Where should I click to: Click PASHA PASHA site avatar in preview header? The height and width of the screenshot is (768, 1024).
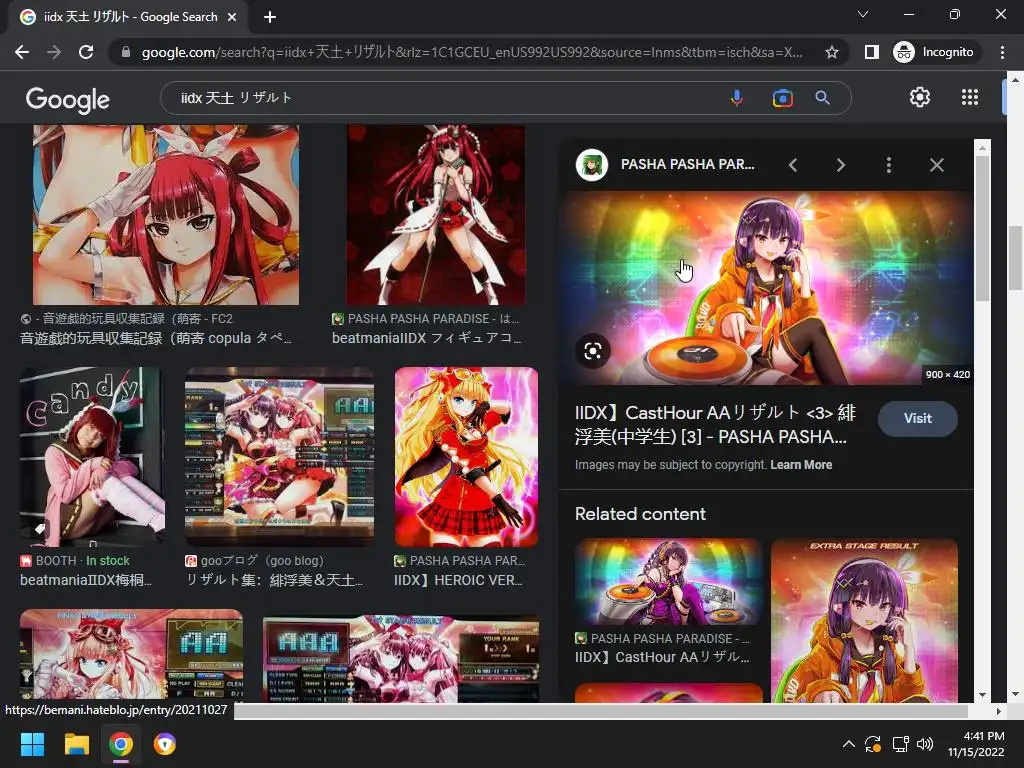click(x=592, y=165)
